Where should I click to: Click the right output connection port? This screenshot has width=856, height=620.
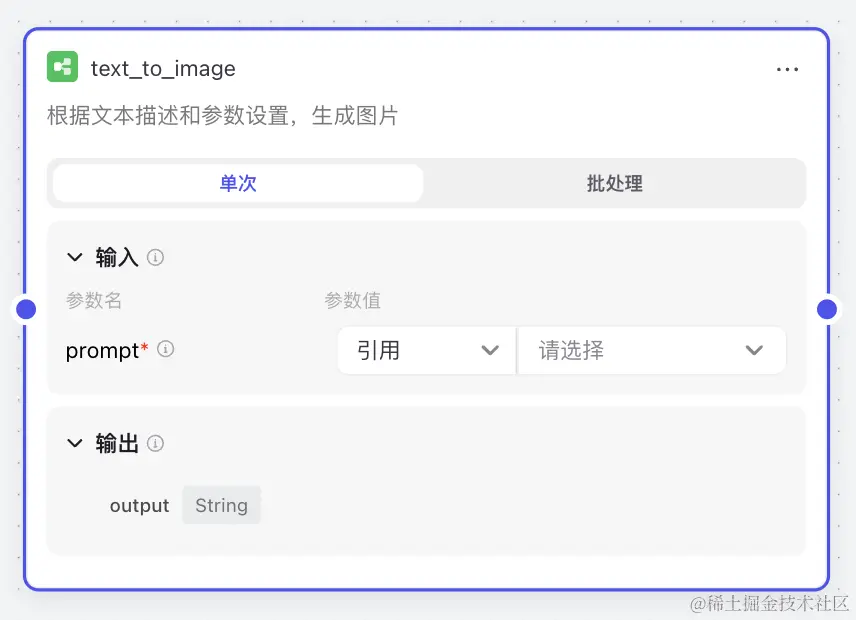827,309
